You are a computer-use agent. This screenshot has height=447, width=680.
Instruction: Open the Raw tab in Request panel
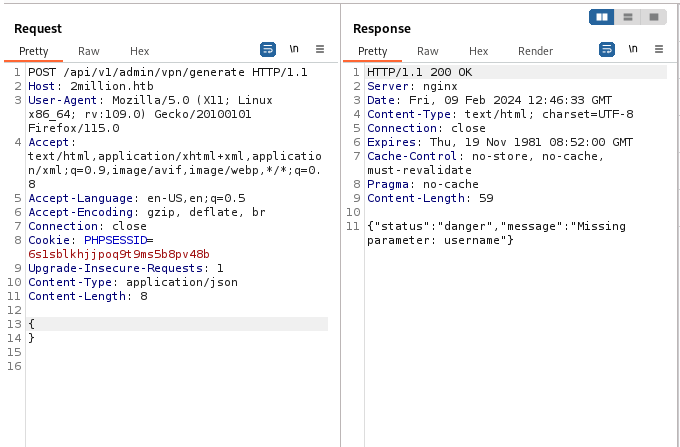click(x=89, y=51)
